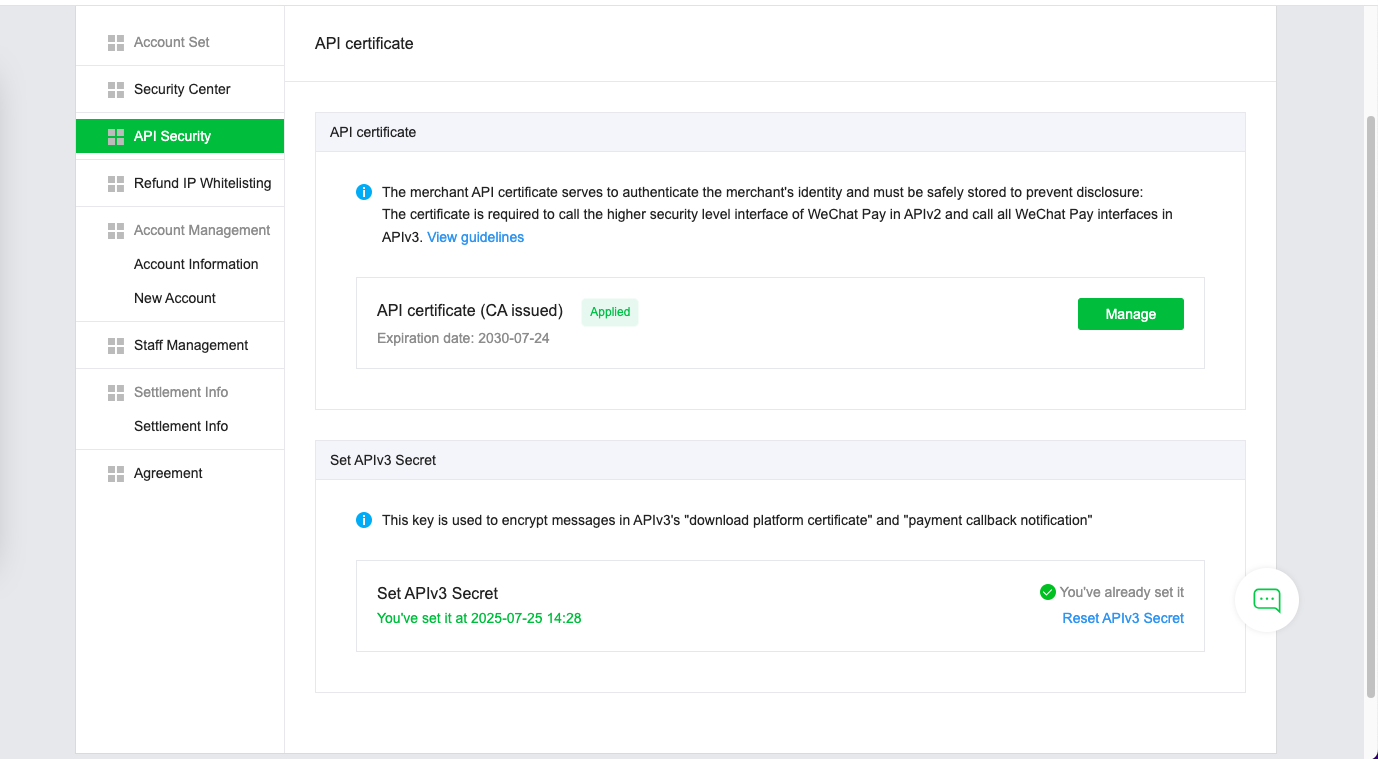Click the grid icon next to Security Center
1378x759 pixels.
coord(115,89)
